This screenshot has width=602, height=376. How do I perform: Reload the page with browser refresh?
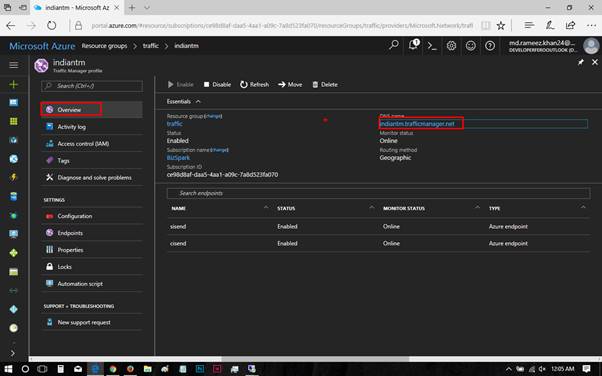pyautogui.click(x=51, y=26)
